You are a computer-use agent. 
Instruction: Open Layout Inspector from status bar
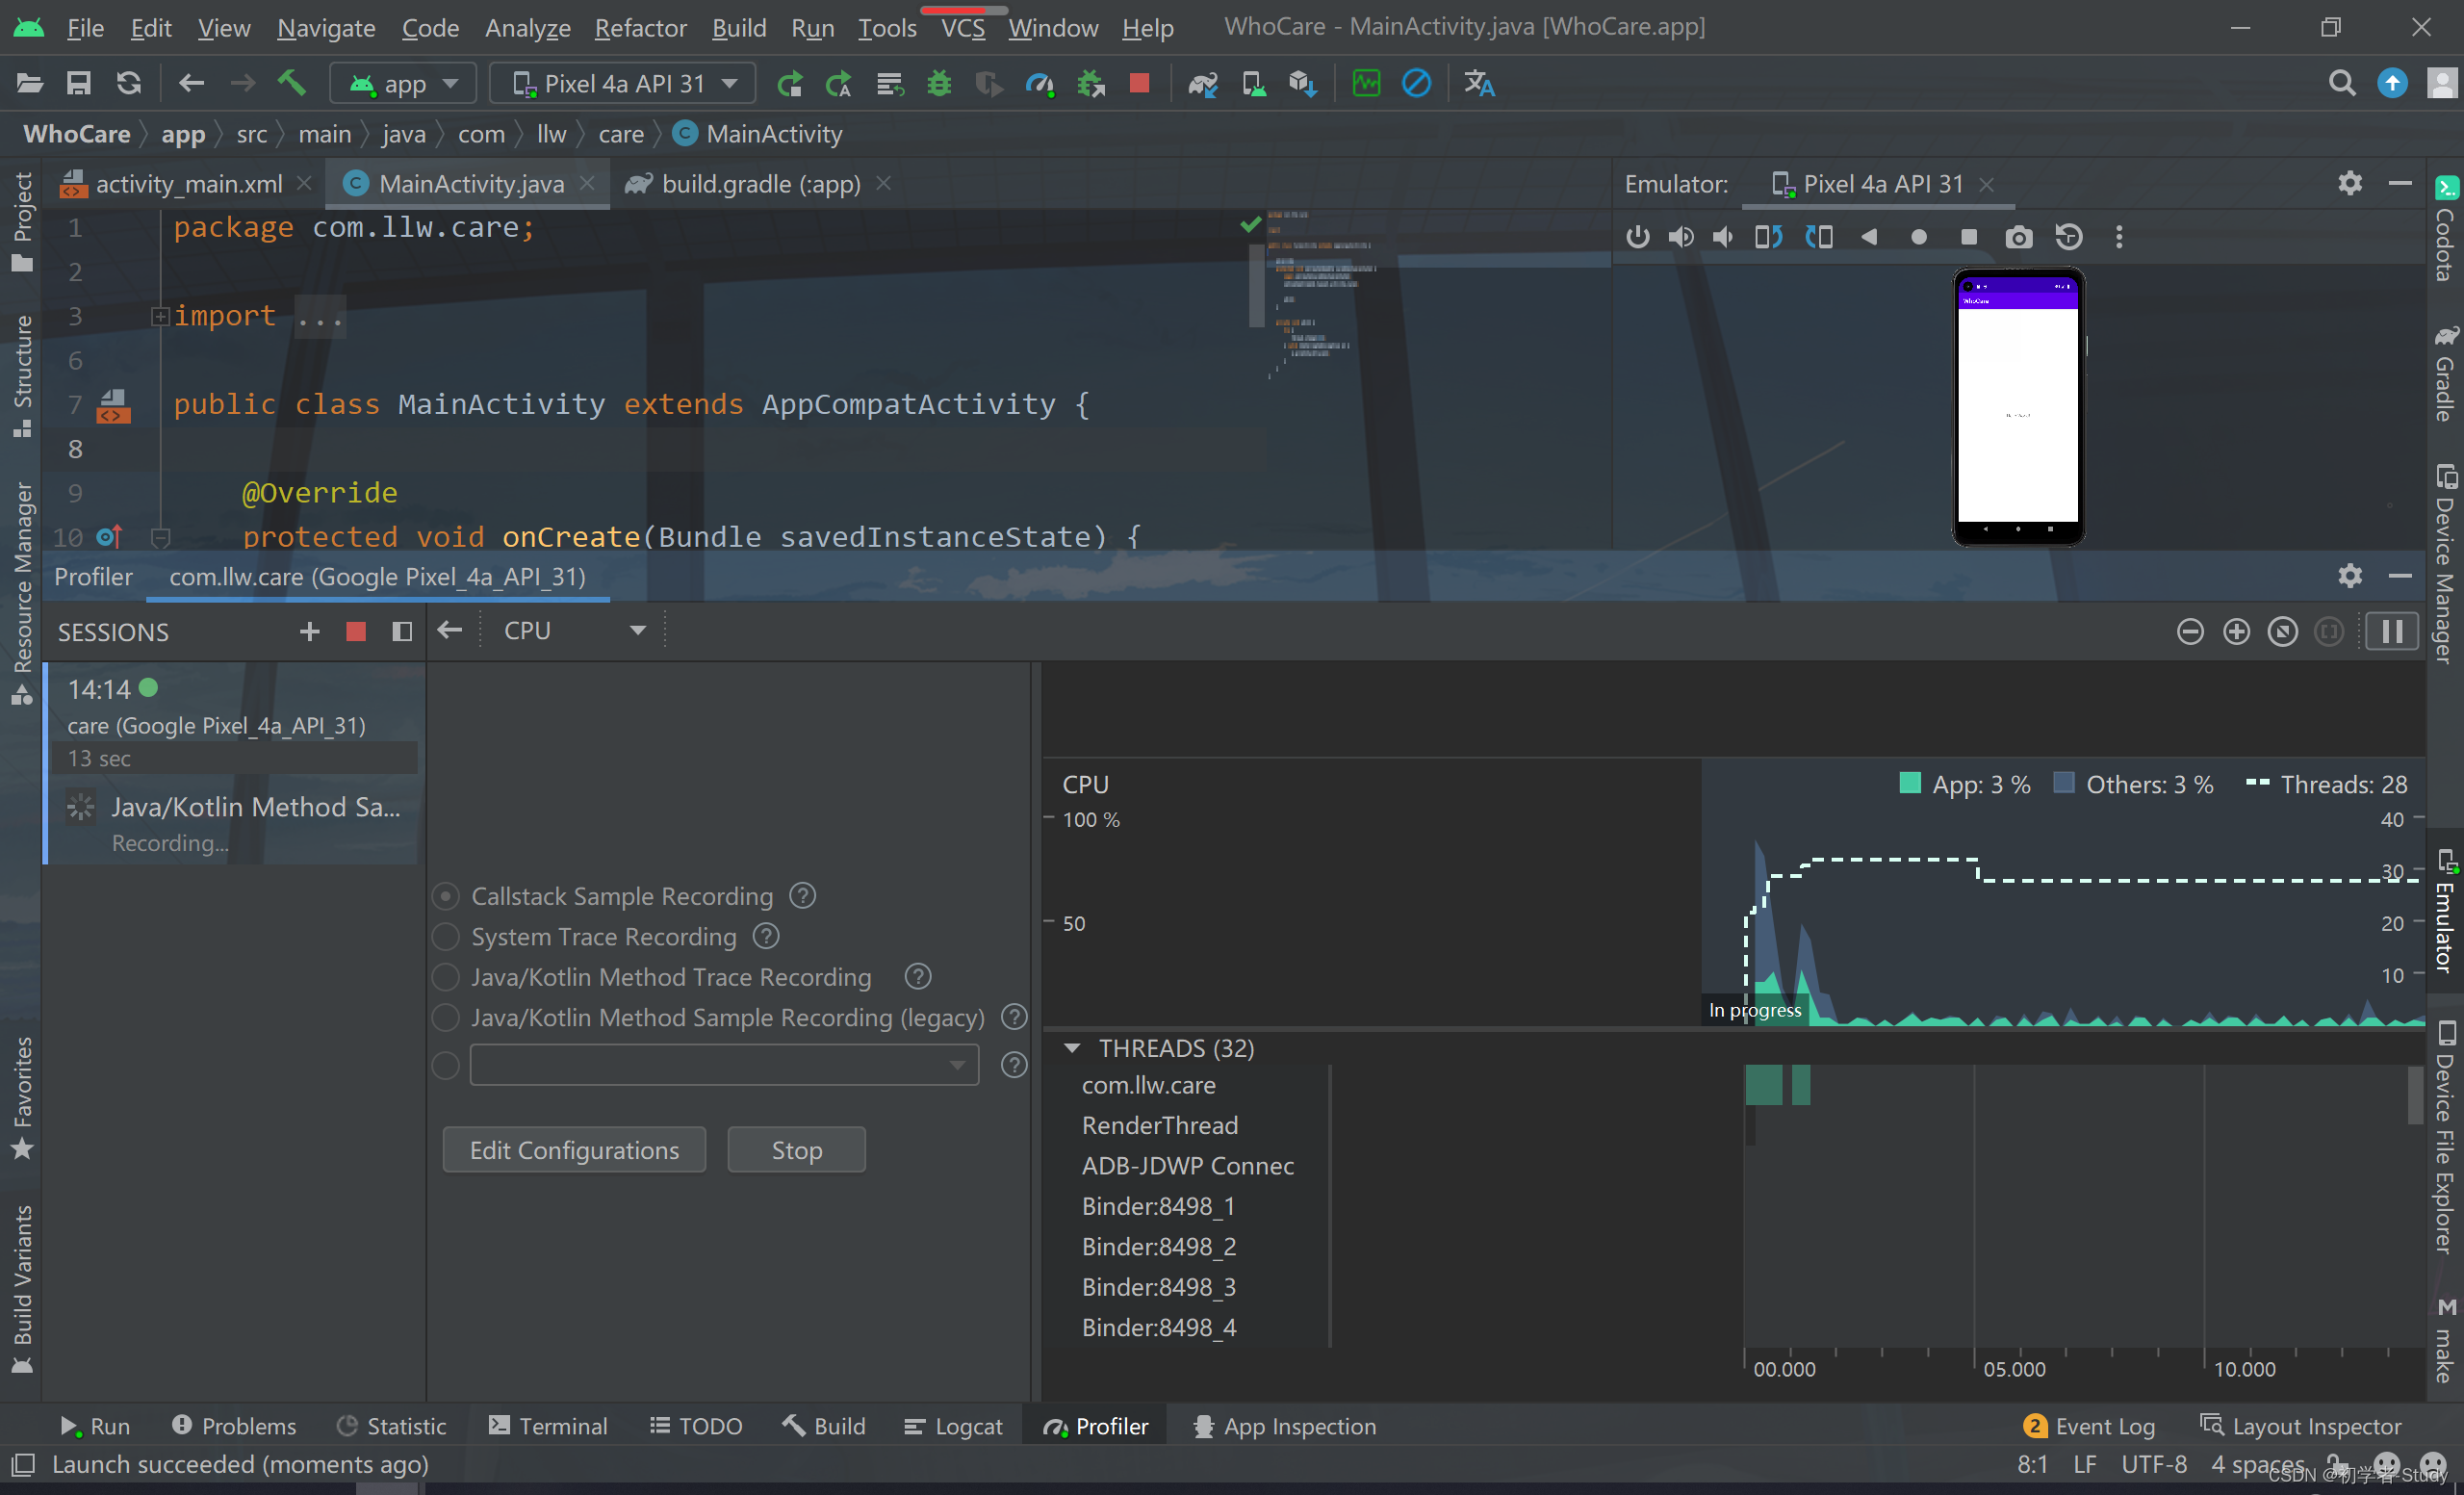tap(2300, 1426)
